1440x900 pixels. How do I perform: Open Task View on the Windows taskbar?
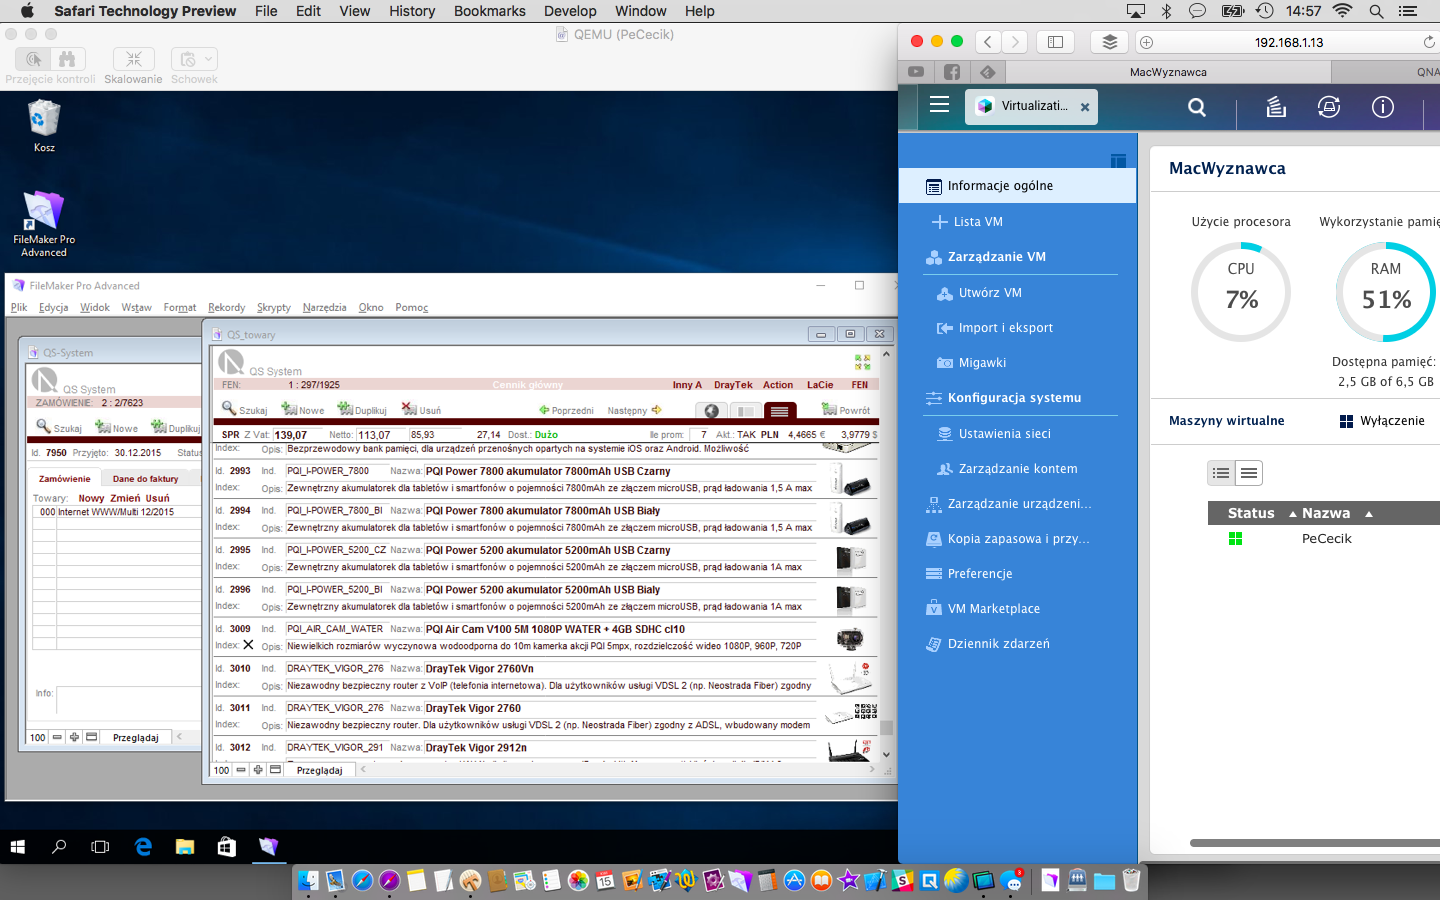pos(100,847)
